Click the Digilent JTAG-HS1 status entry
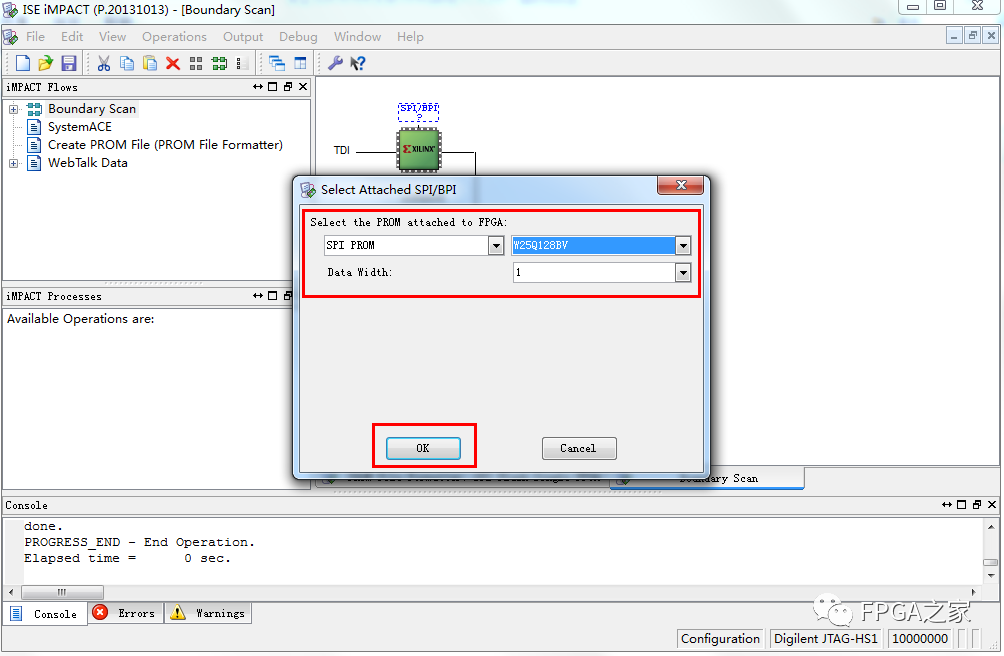Image resolution: width=1004 pixels, height=656 pixels. pyautogui.click(x=825, y=639)
